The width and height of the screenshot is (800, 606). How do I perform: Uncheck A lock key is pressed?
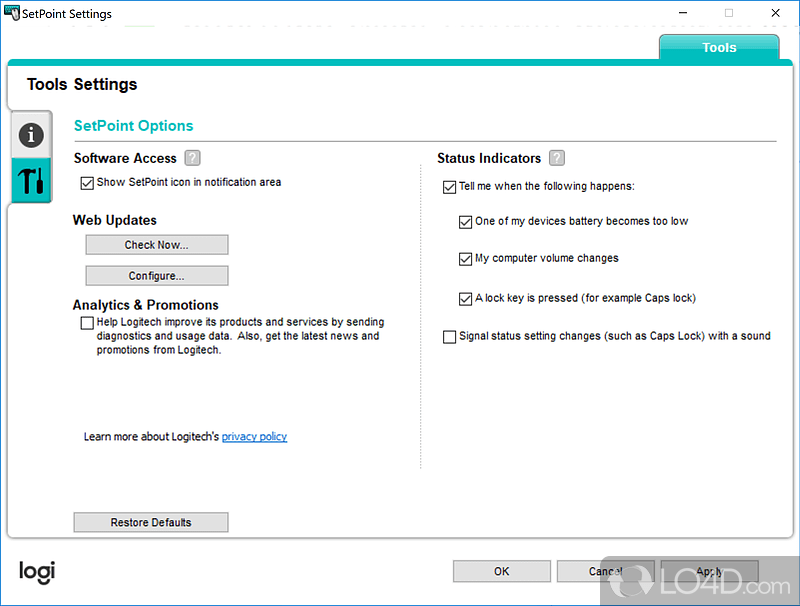(x=465, y=298)
